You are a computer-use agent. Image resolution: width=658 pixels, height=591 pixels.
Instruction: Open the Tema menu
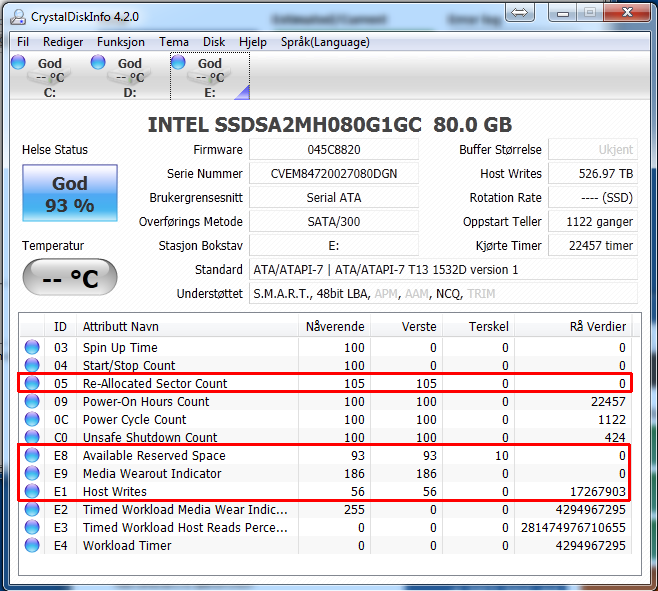[174, 42]
